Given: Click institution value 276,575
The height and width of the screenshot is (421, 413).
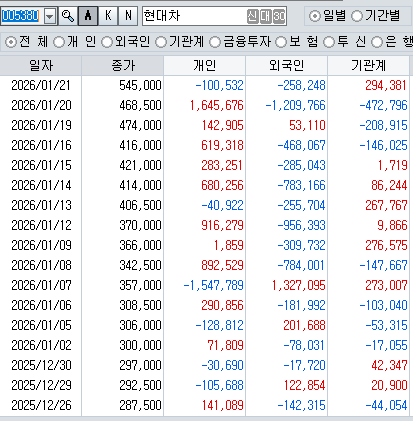Looking at the screenshot, I should (386, 246).
